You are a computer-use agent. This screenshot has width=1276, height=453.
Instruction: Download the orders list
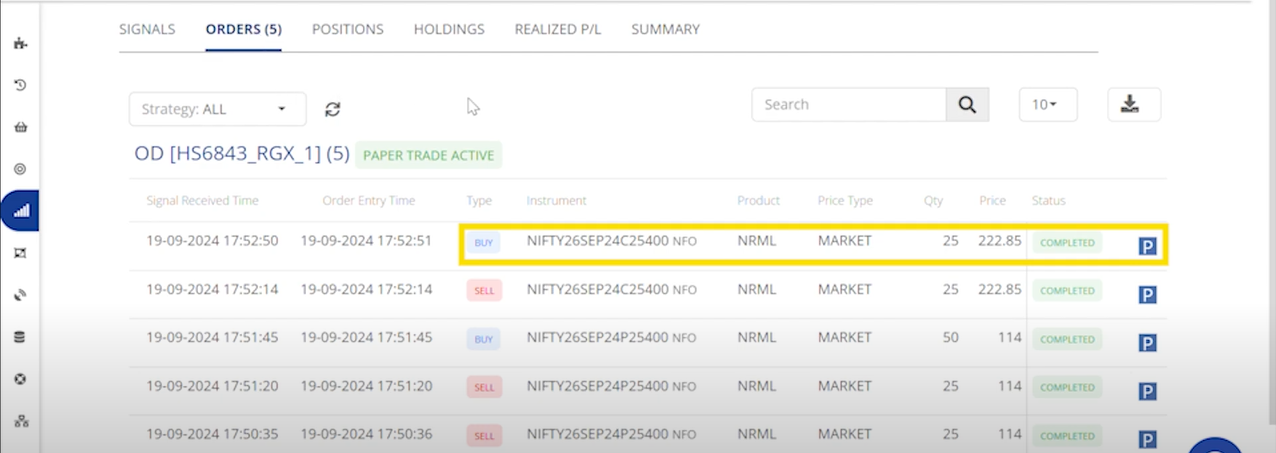tap(1133, 105)
